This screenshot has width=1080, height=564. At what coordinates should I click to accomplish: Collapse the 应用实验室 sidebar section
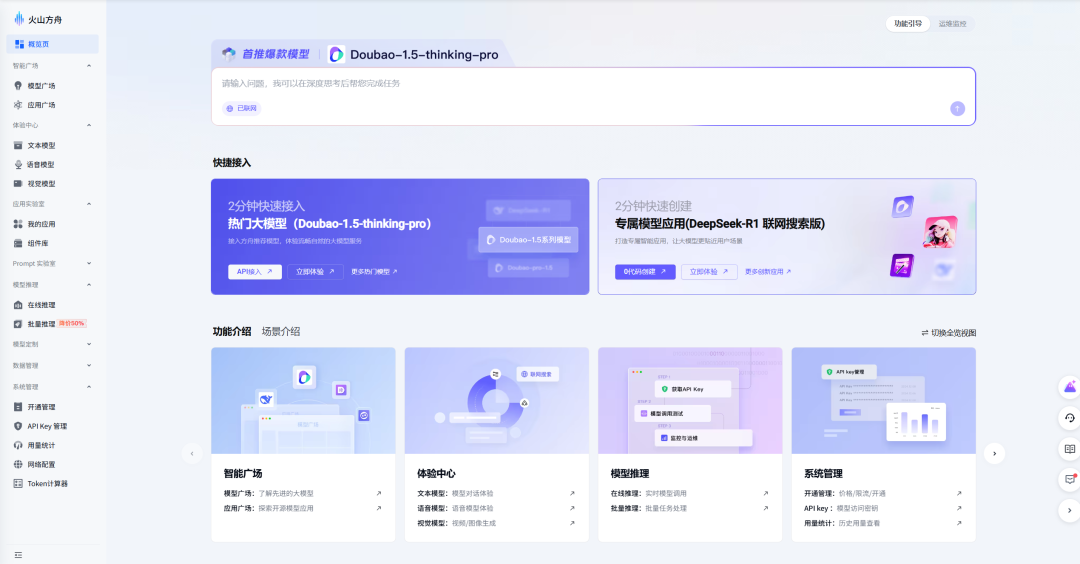89,204
